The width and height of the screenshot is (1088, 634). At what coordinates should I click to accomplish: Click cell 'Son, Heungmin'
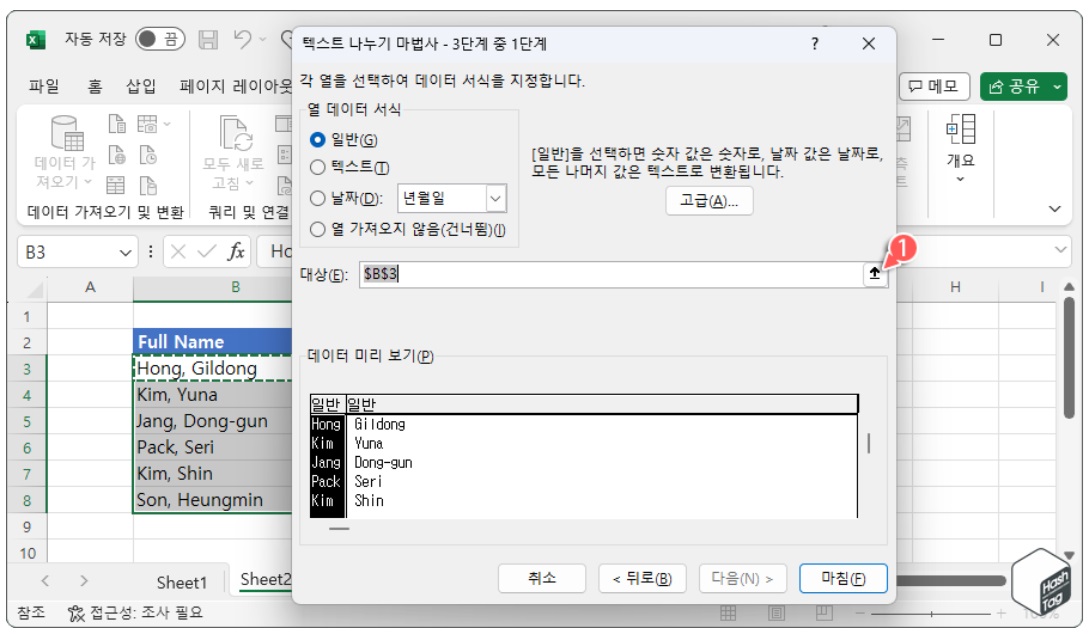tap(212, 500)
